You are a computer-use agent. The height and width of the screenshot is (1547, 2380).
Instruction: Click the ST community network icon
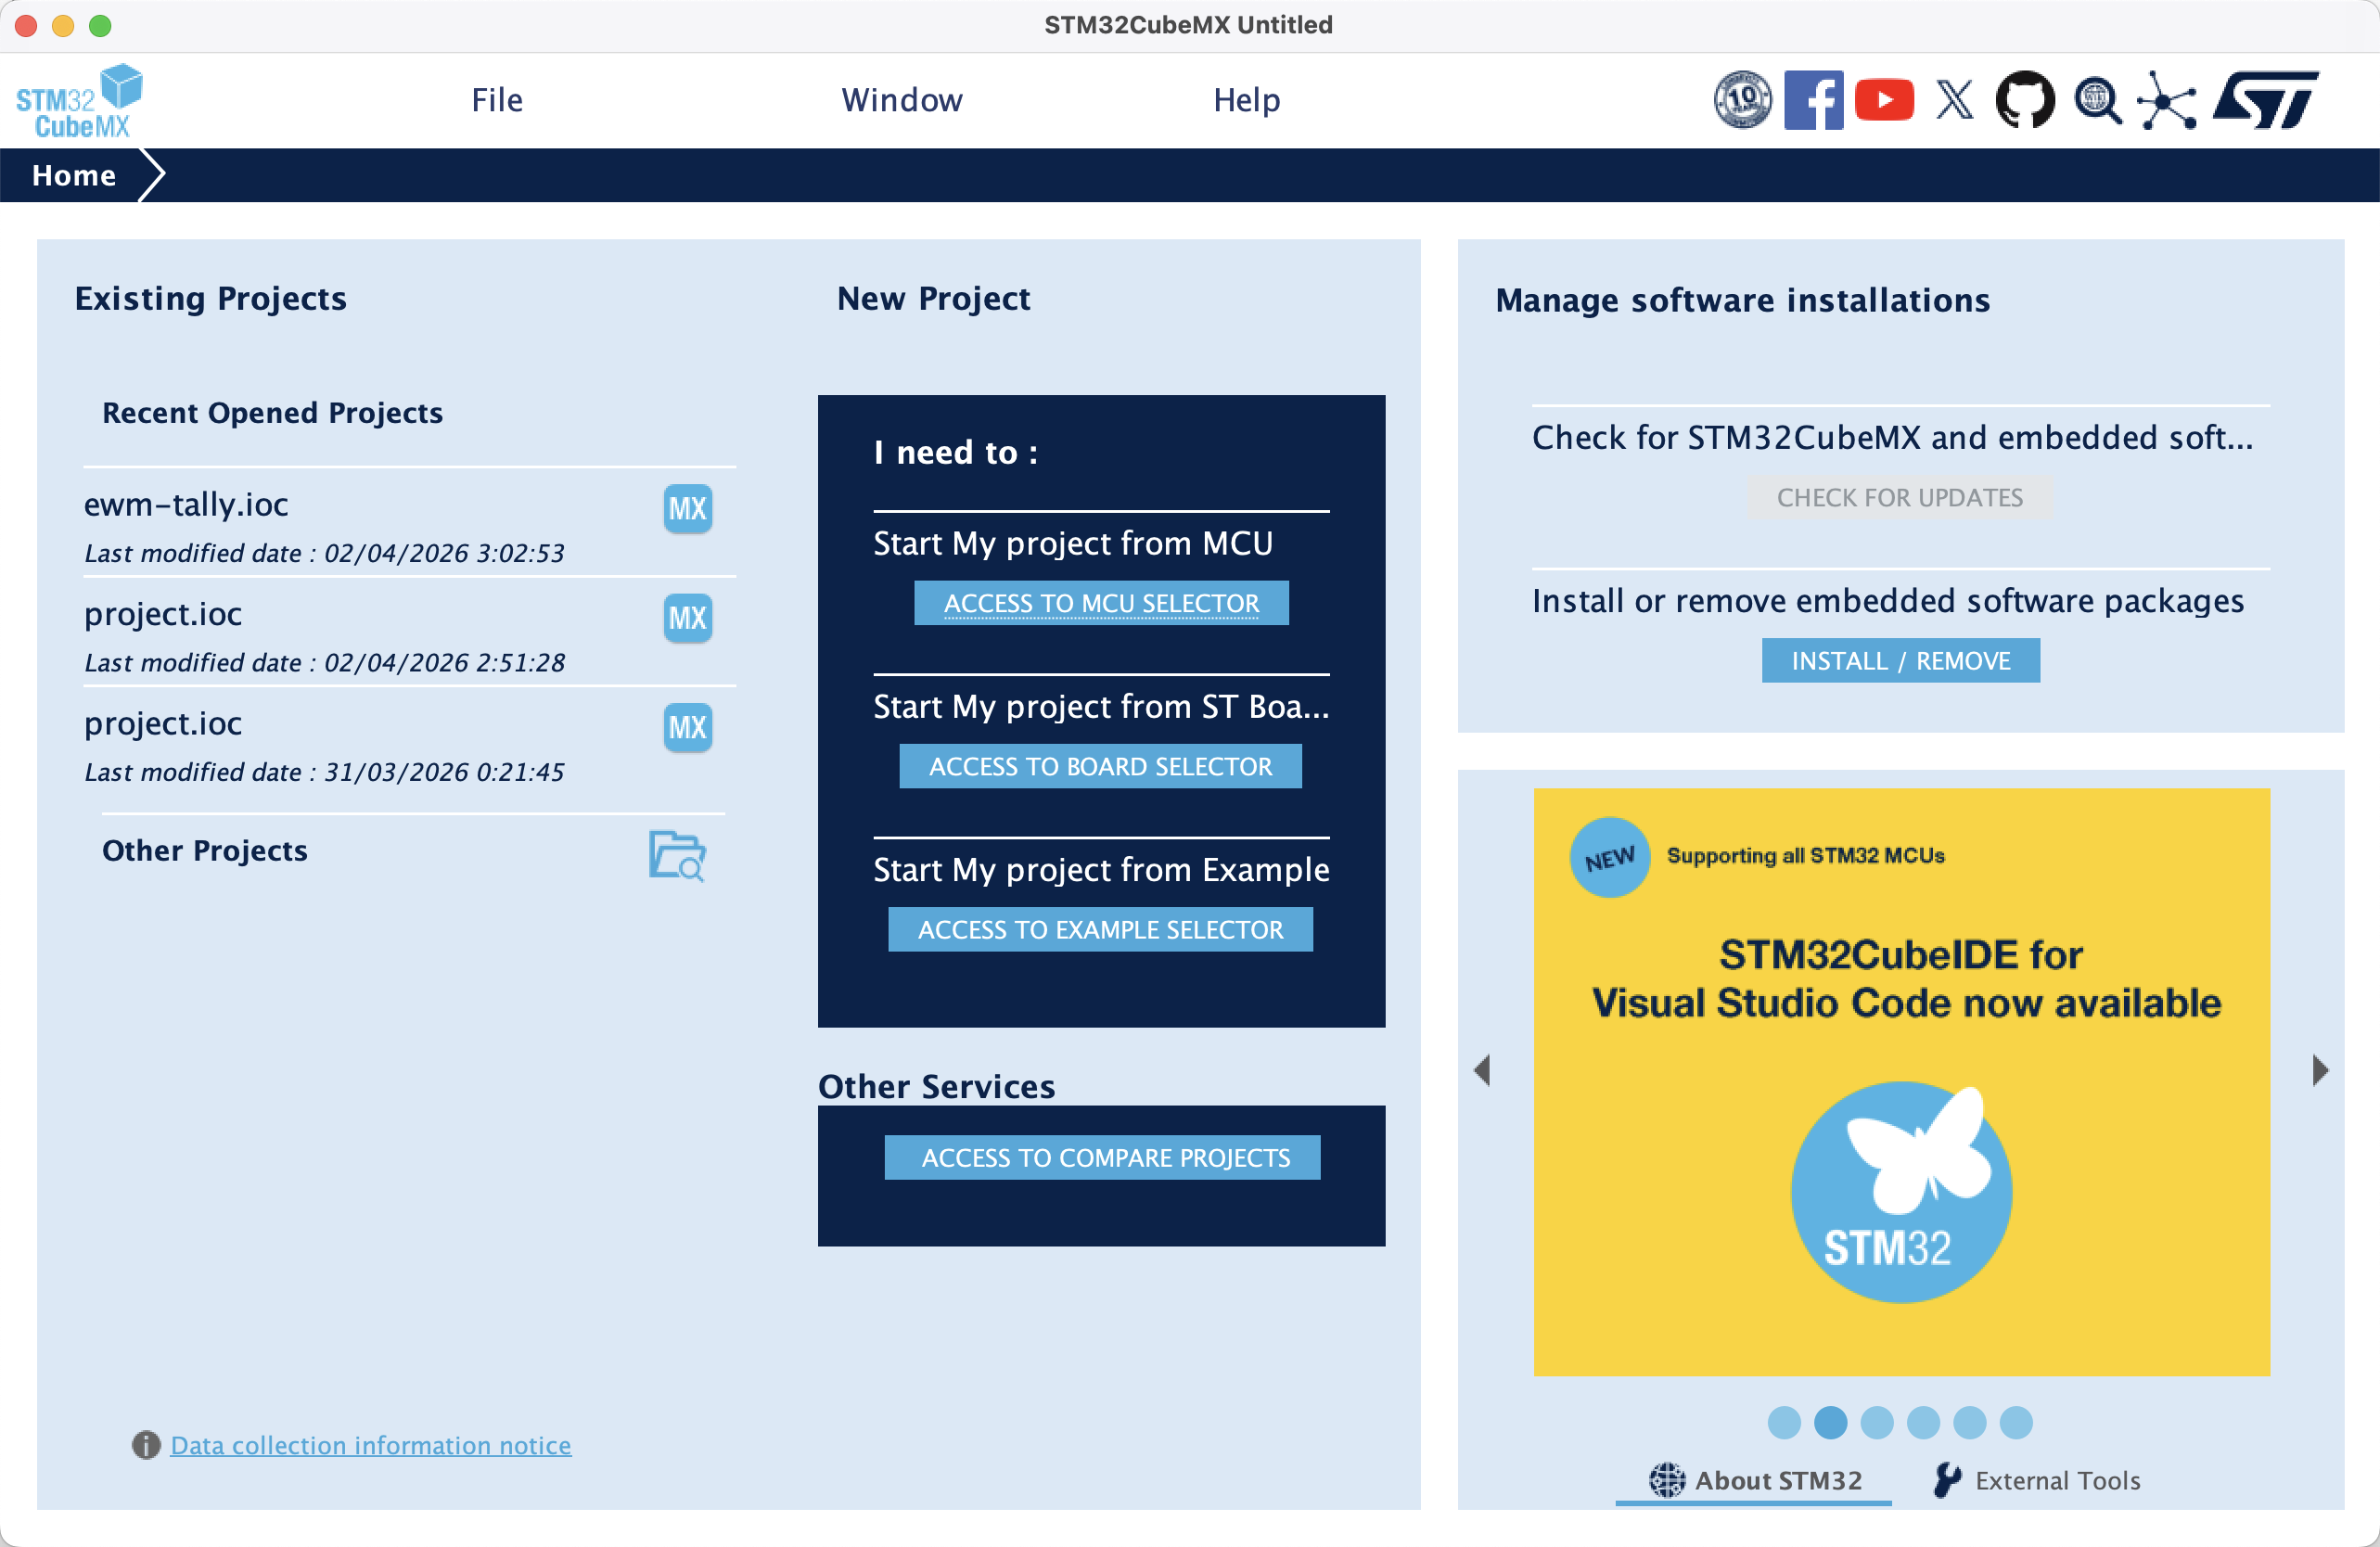[x=2166, y=100]
